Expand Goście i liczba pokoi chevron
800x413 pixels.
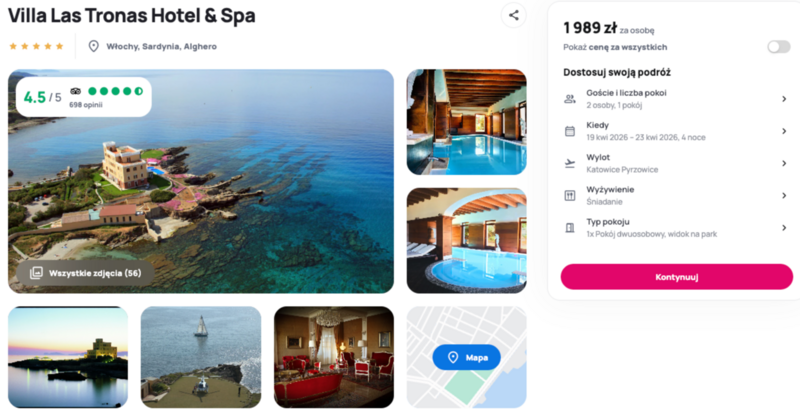point(784,99)
